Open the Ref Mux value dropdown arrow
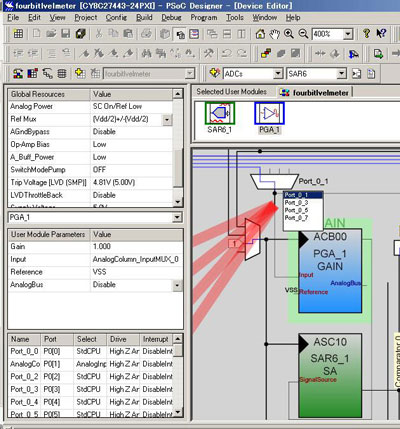Image resolution: width=400 pixels, height=429 pixels. coord(167,119)
